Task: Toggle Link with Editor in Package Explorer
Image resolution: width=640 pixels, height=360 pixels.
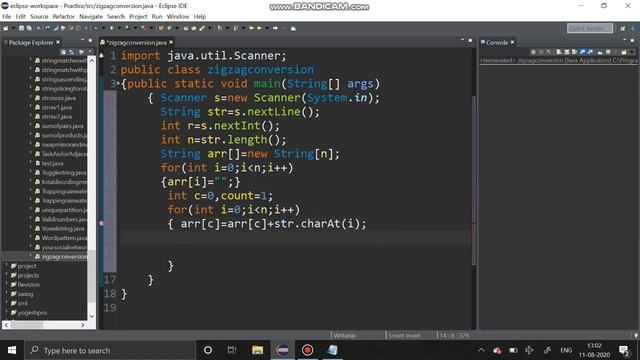Action: pos(71,52)
